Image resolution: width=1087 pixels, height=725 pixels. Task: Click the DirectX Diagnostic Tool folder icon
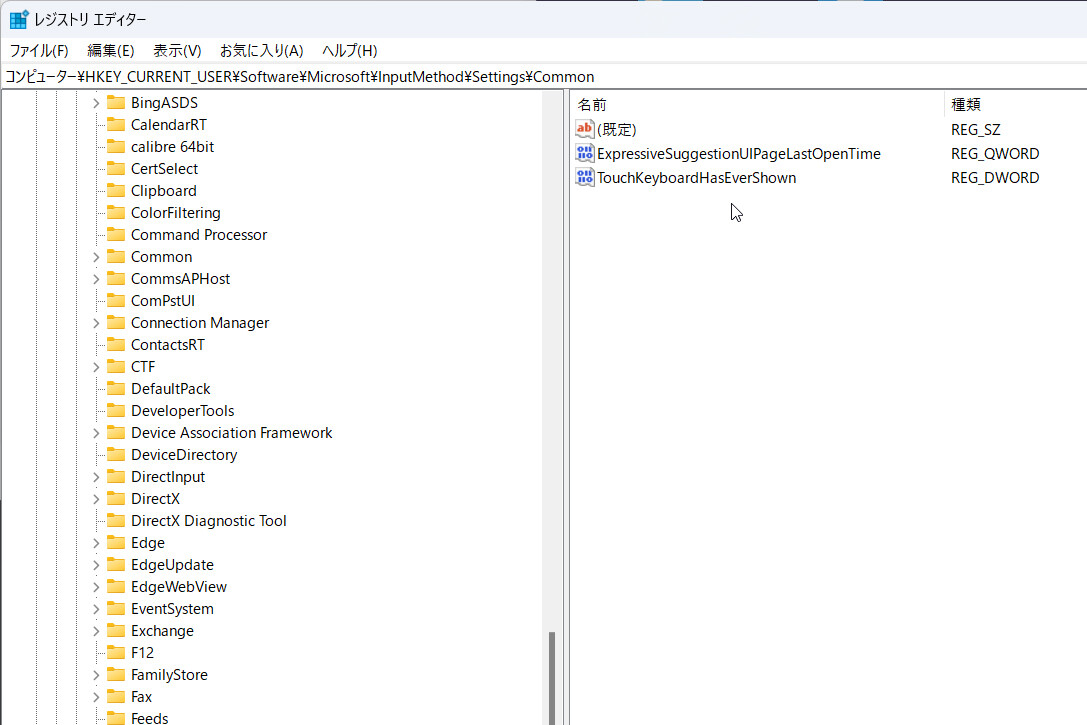point(115,521)
